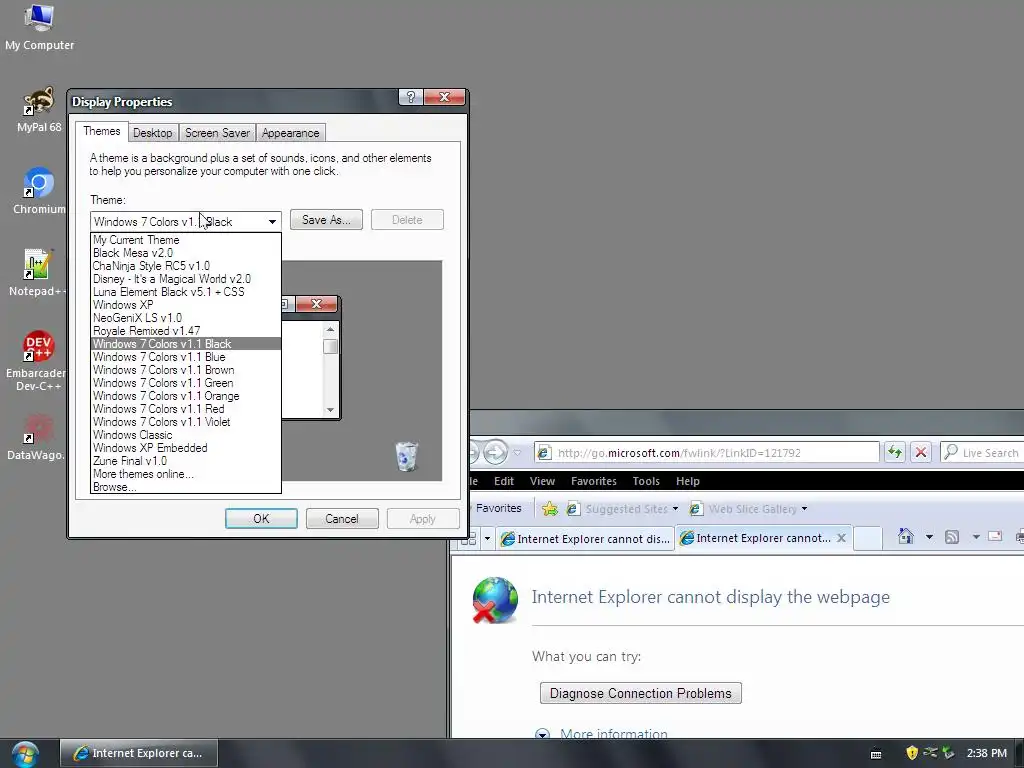Click the Save As button

pos(326,220)
